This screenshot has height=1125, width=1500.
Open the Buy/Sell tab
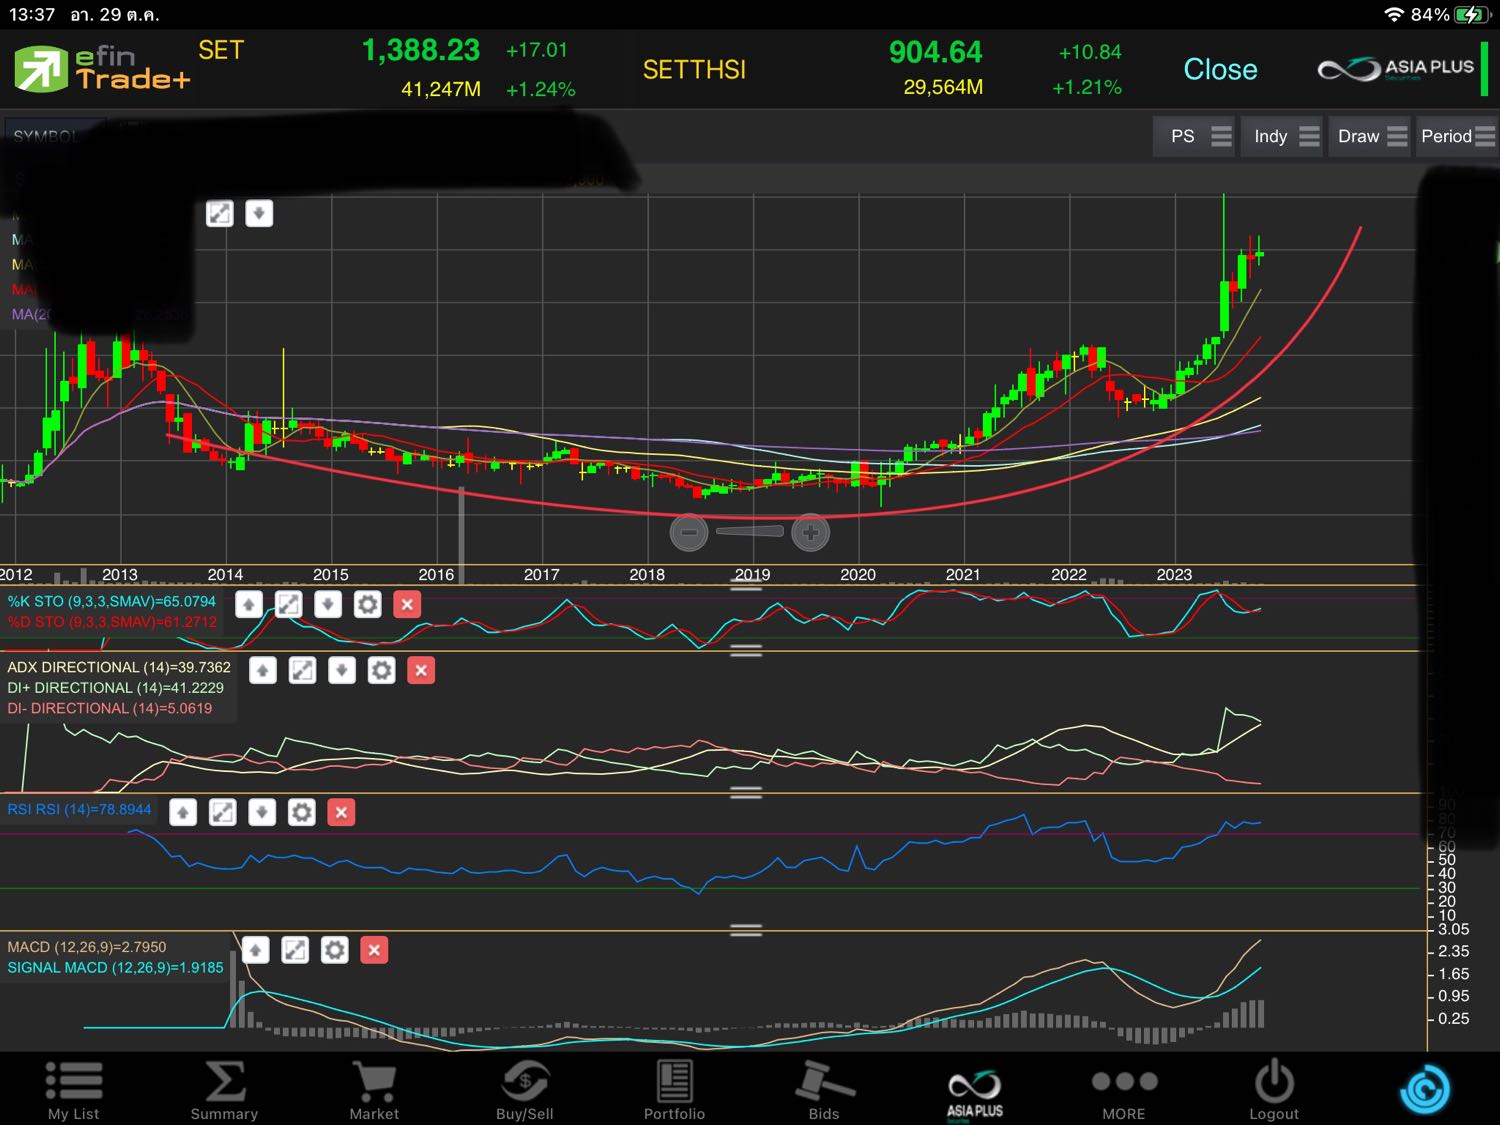click(524, 1091)
